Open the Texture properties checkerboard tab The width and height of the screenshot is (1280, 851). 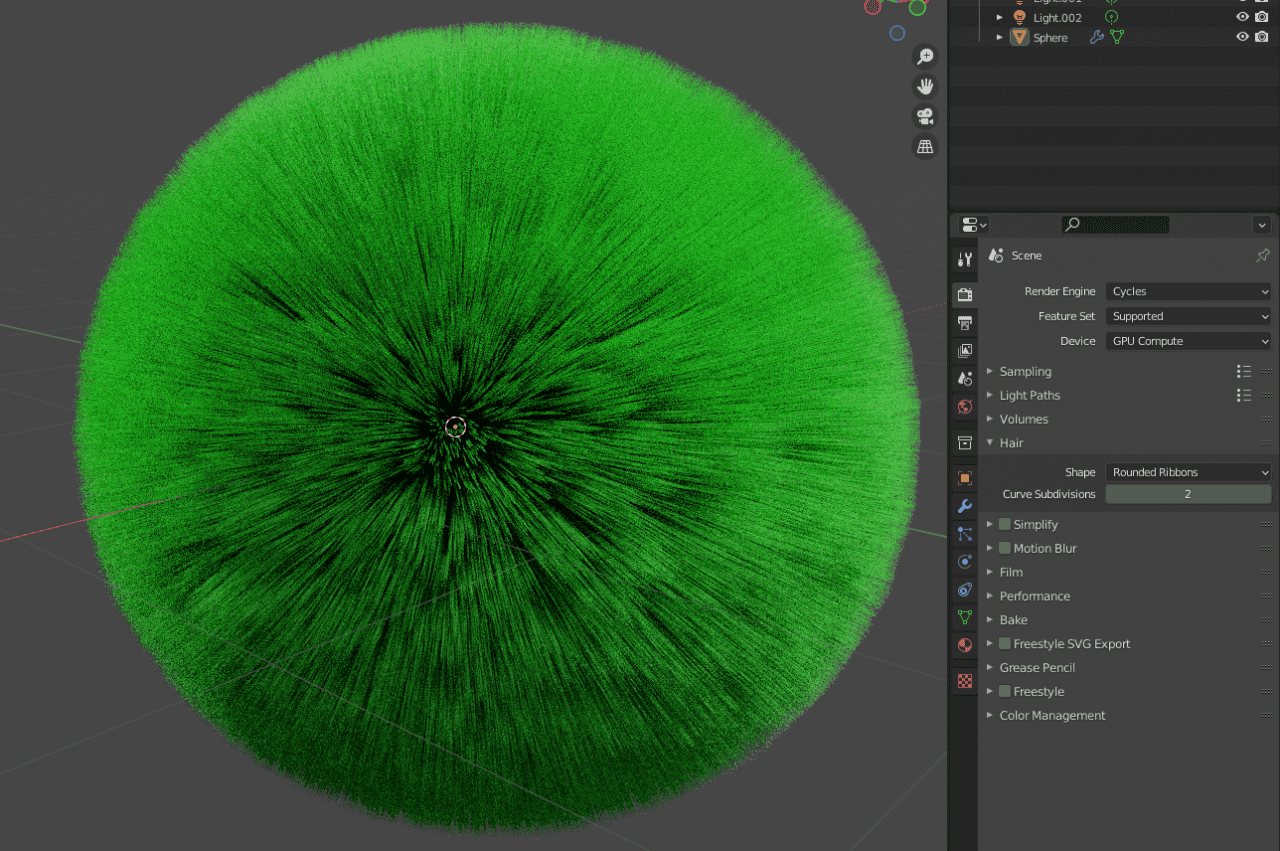pyautogui.click(x=965, y=681)
